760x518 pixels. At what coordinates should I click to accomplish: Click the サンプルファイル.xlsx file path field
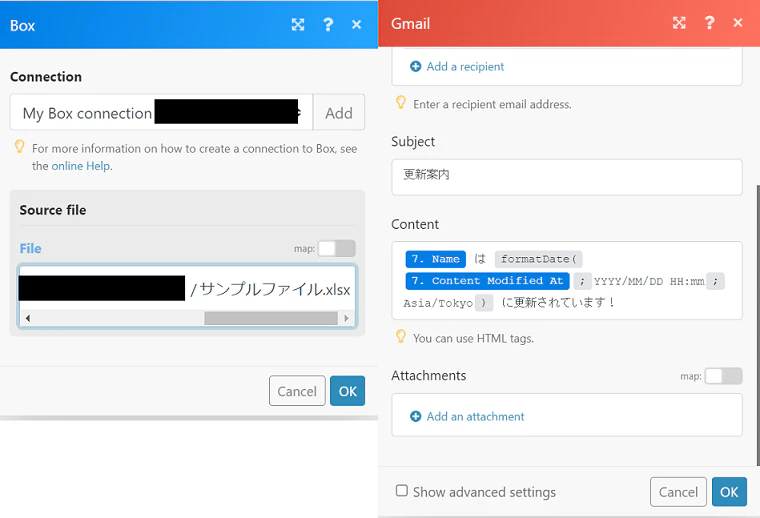click(x=187, y=289)
